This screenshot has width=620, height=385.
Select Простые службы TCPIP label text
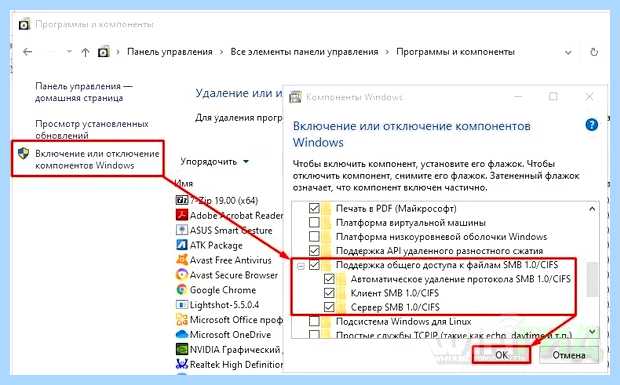pyautogui.click(x=454, y=335)
